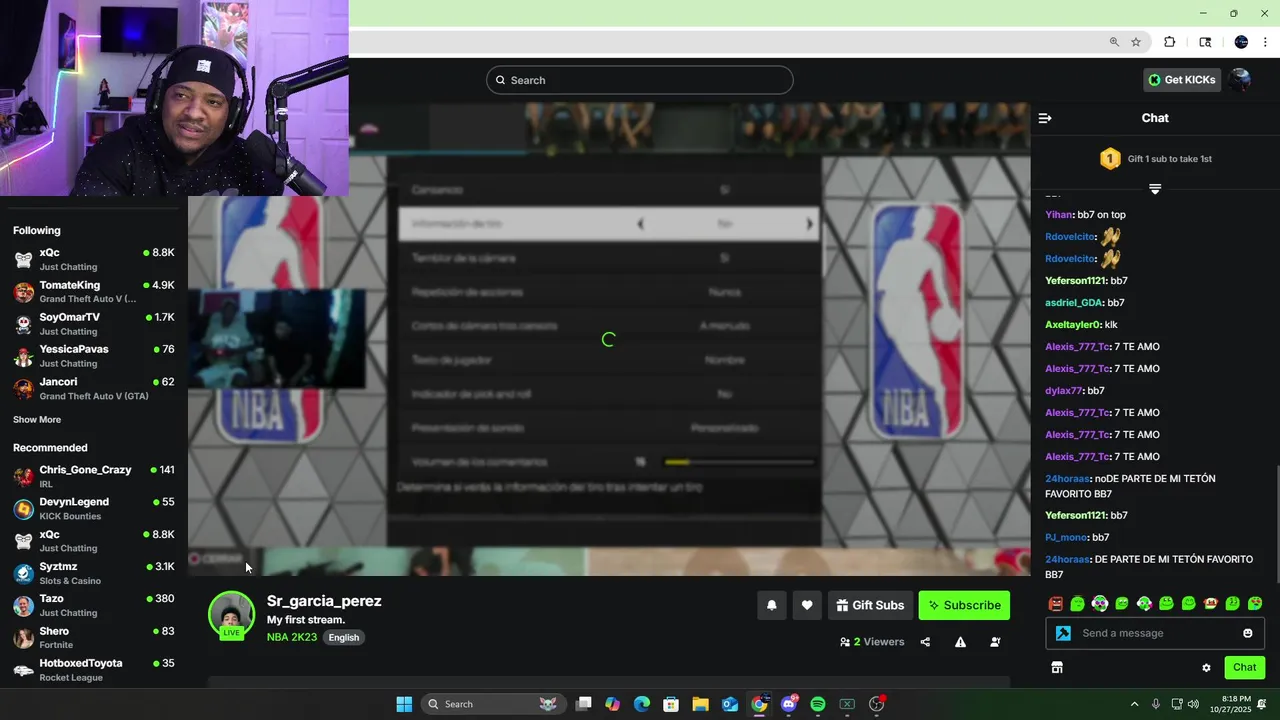This screenshot has width=1280, height=720.
Task: Open File Explorer from taskbar
Action: (700, 704)
